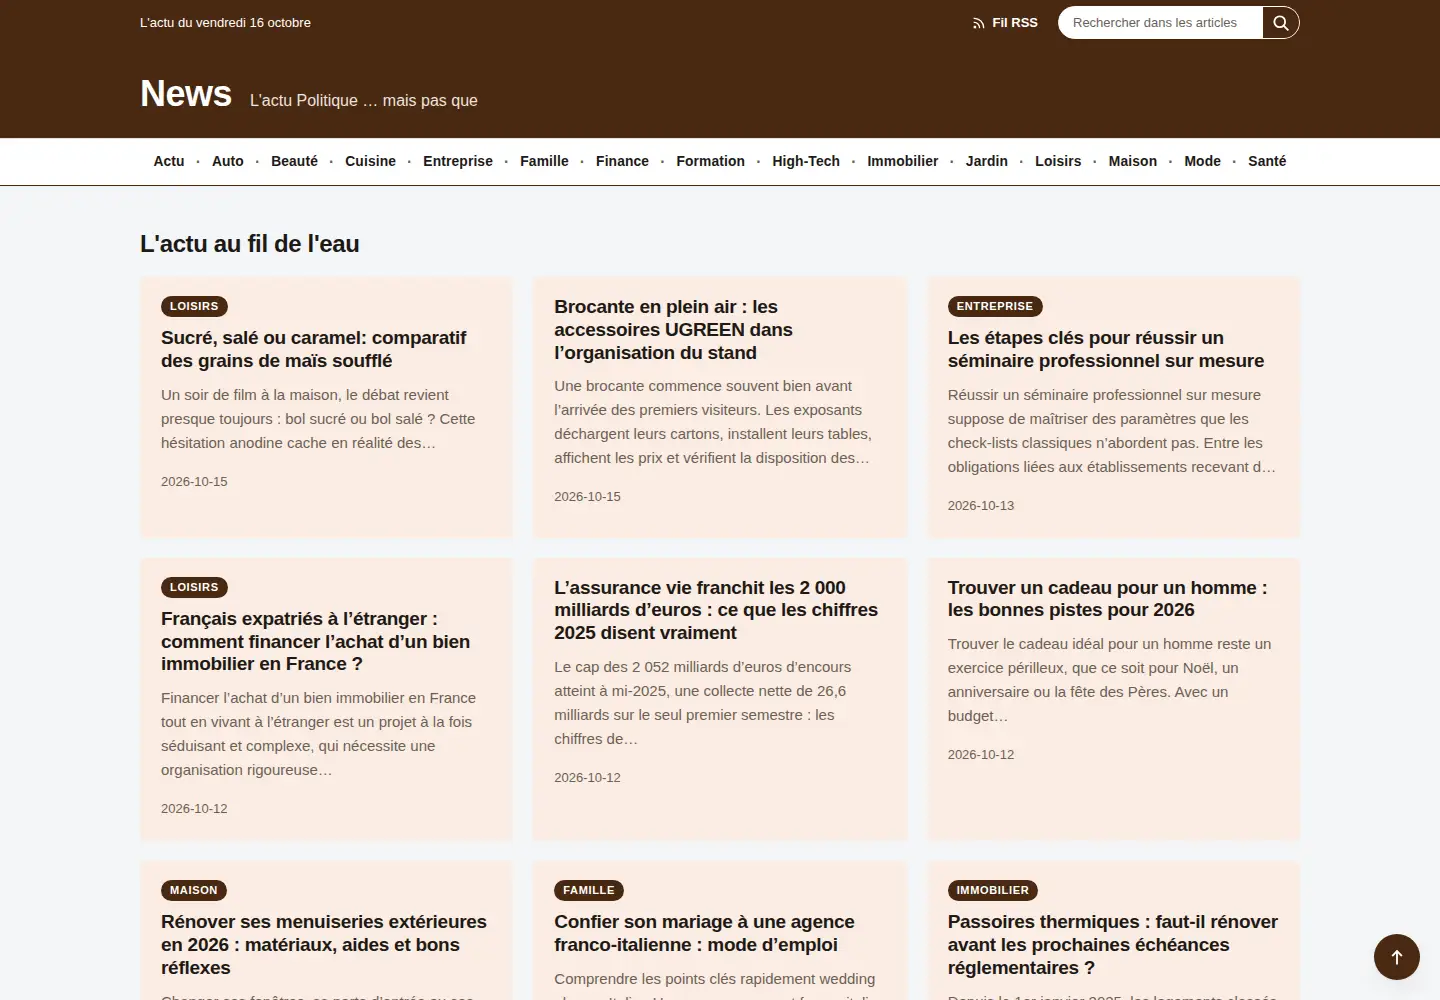Open 'Français expatriés à l'étranger' article title

[x=316, y=641]
